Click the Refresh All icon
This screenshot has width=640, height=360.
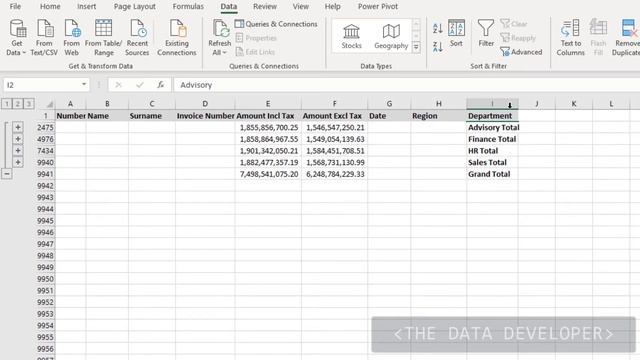click(x=220, y=29)
